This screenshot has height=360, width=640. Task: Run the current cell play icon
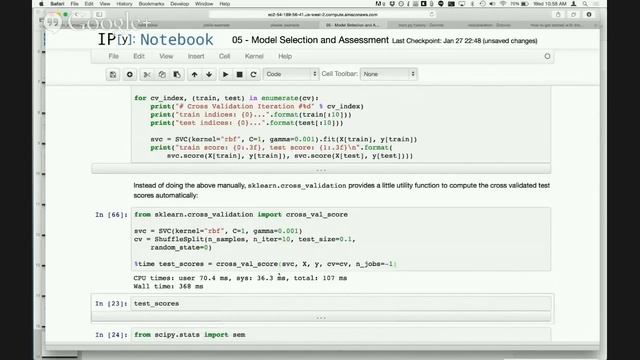225,74
